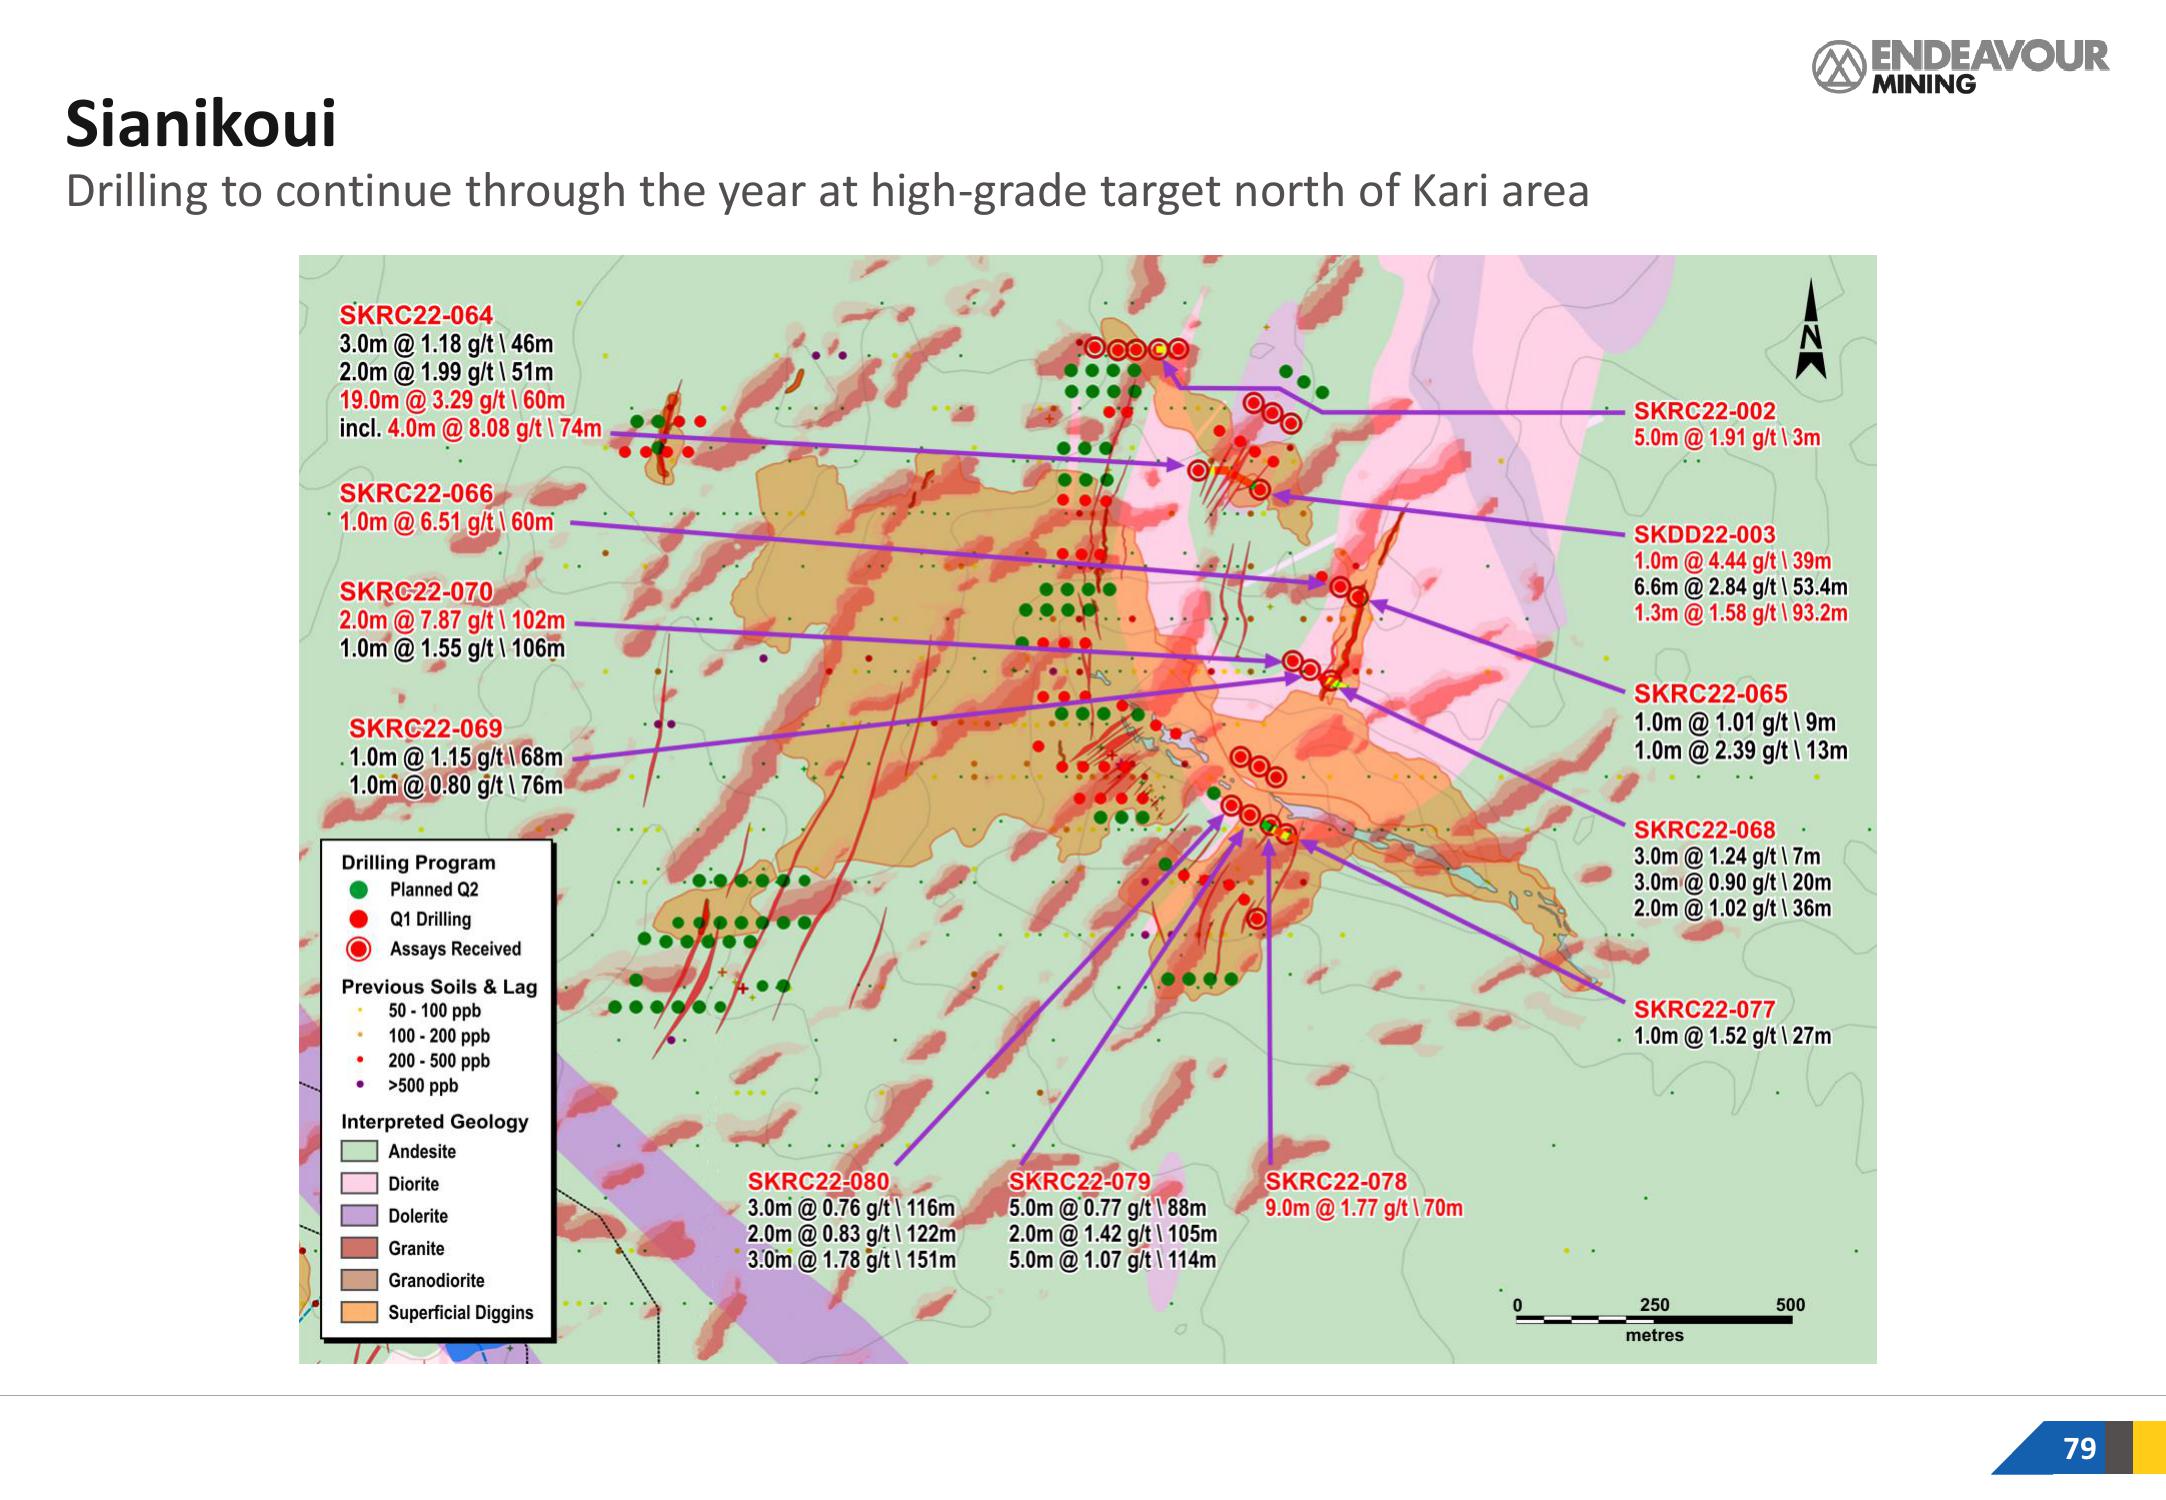Click the Diorite color swatch in legend
The image size is (2166, 1500).
click(x=359, y=1183)
